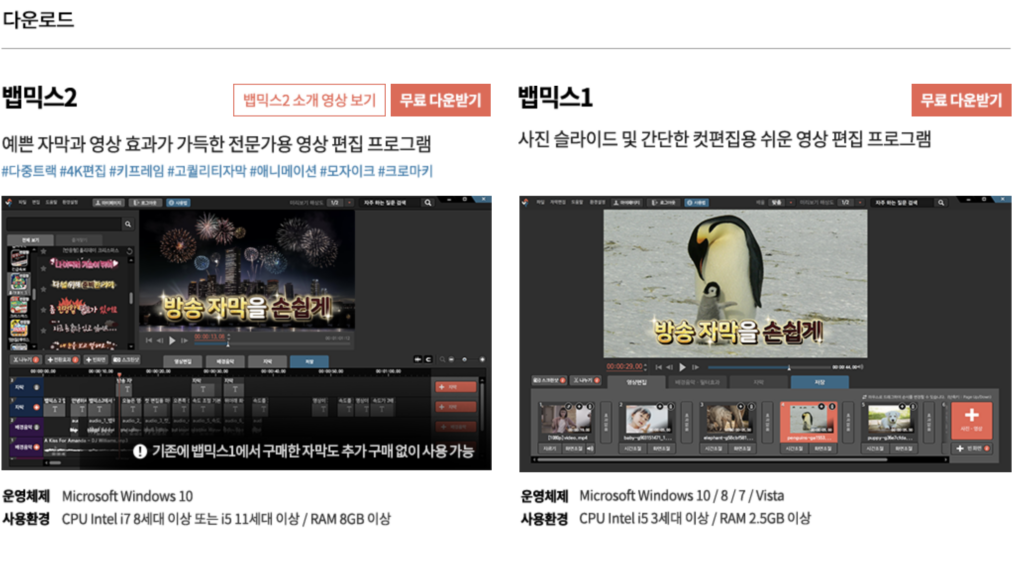Select the baby clip thumbnail in 뱁믹스1 storyboard
Screen dimensions: 1024x562
click(x=647, y=419)
